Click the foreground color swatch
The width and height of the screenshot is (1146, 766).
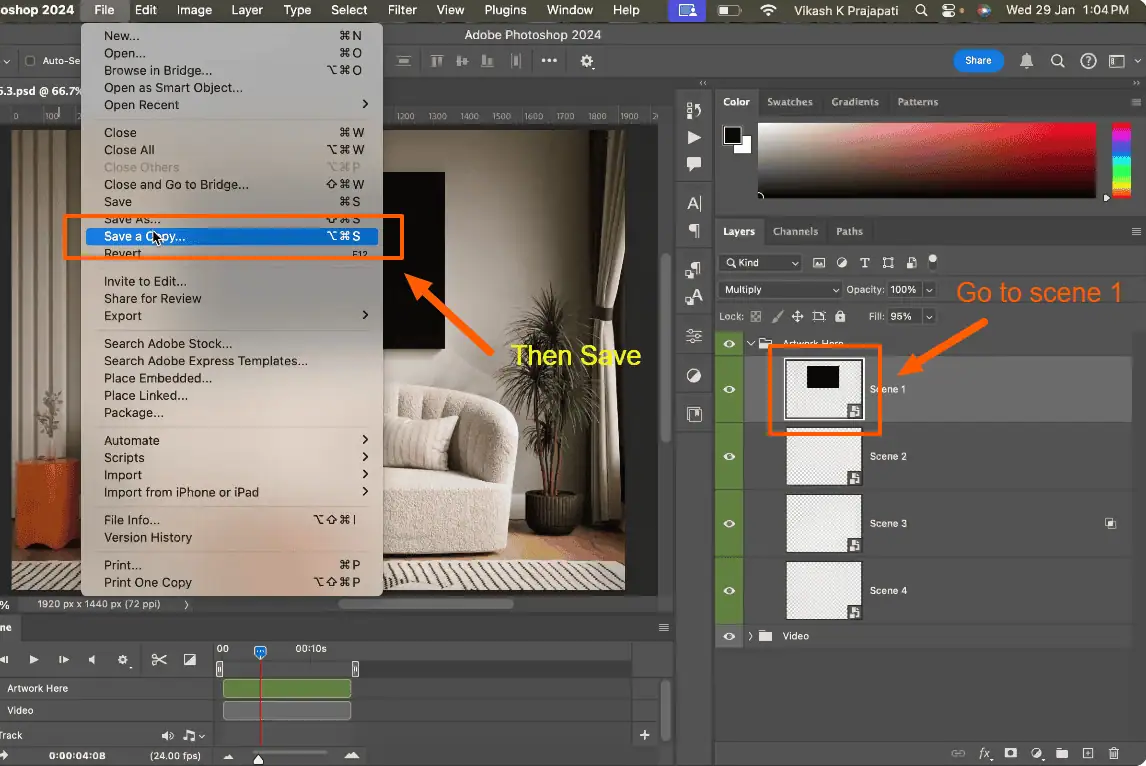[732, 135]
